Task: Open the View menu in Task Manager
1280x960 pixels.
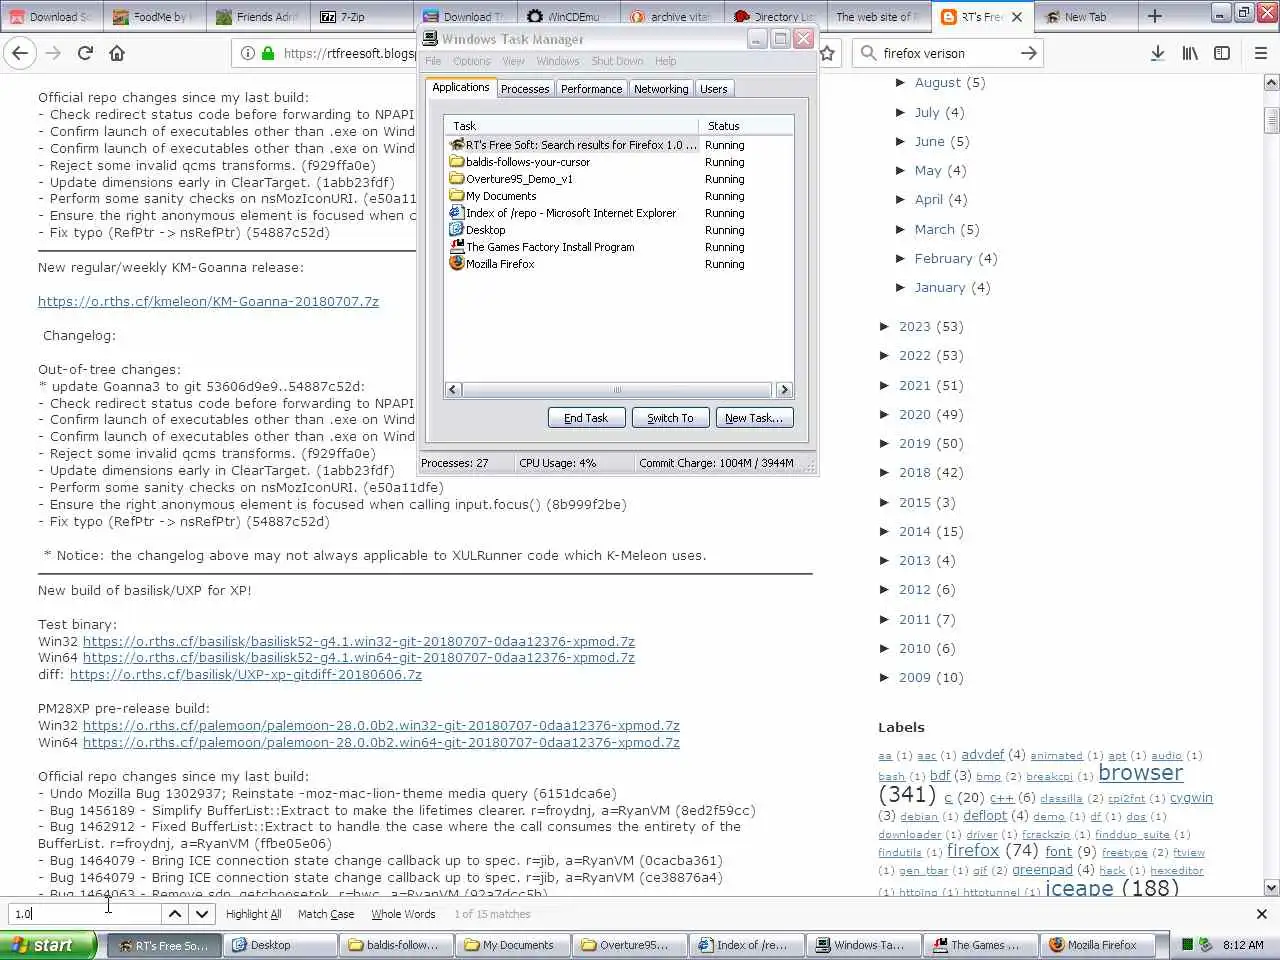Action: (513, 61)
